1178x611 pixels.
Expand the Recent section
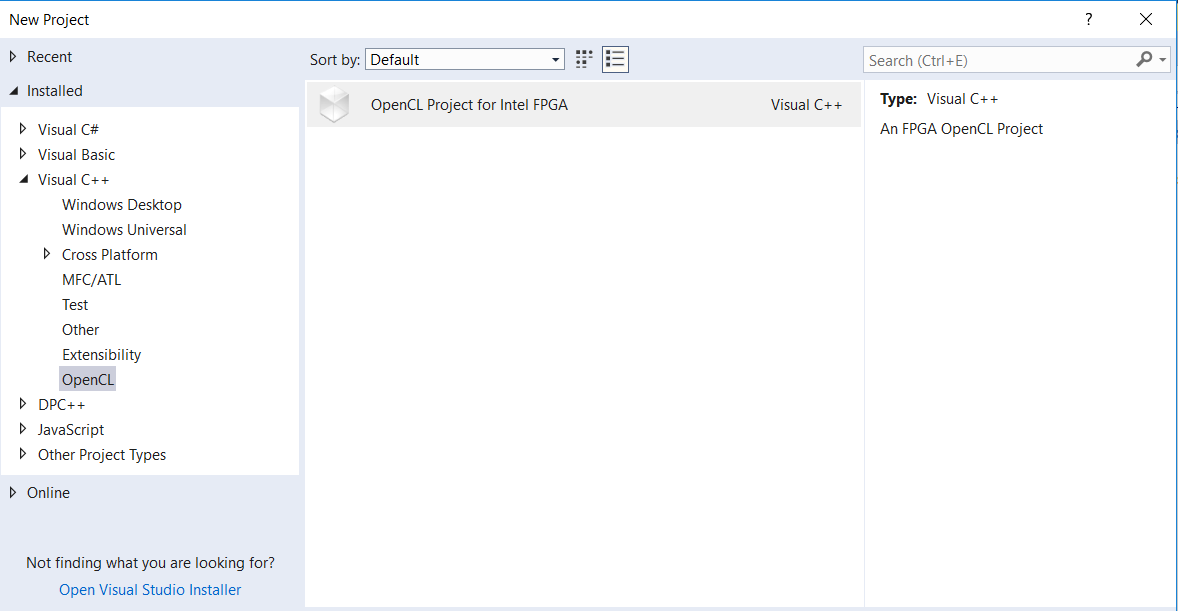click(x=13, y=57)
